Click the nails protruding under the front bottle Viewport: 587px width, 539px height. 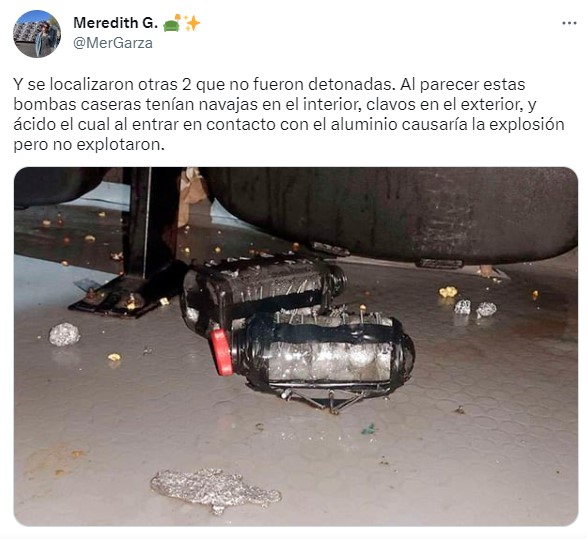click(322, 401)
